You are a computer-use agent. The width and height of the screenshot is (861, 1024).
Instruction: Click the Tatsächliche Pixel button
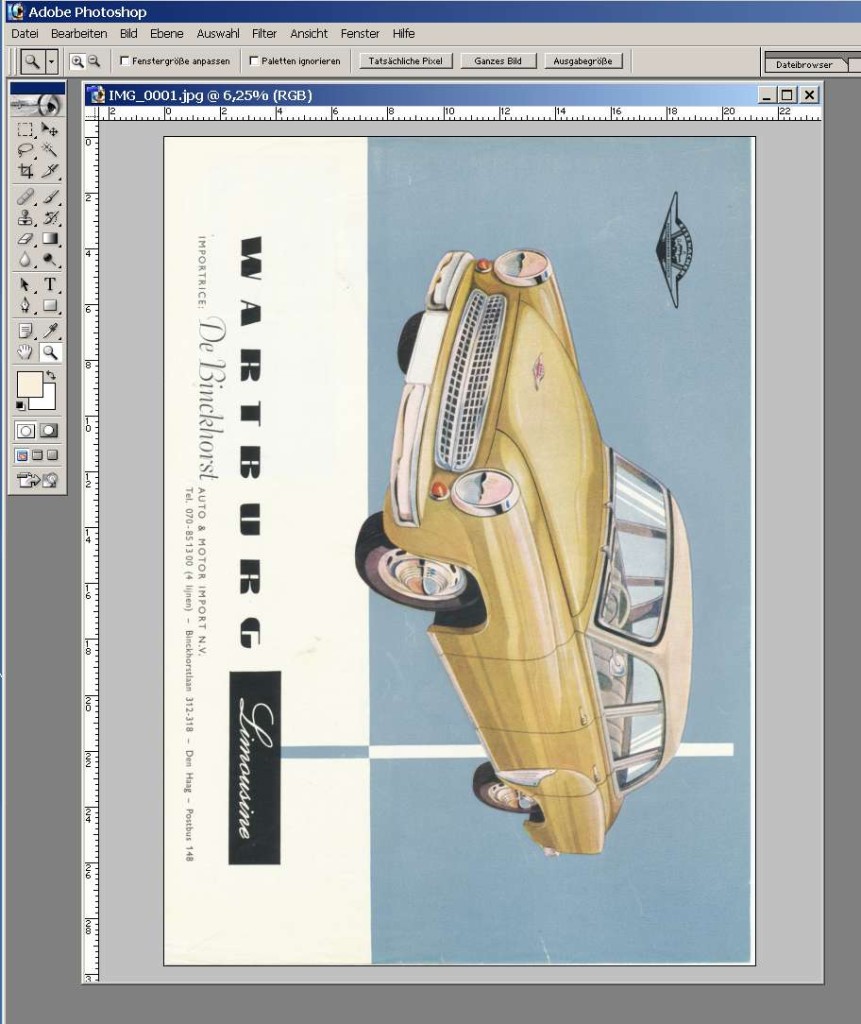click(x=406, y=61)
